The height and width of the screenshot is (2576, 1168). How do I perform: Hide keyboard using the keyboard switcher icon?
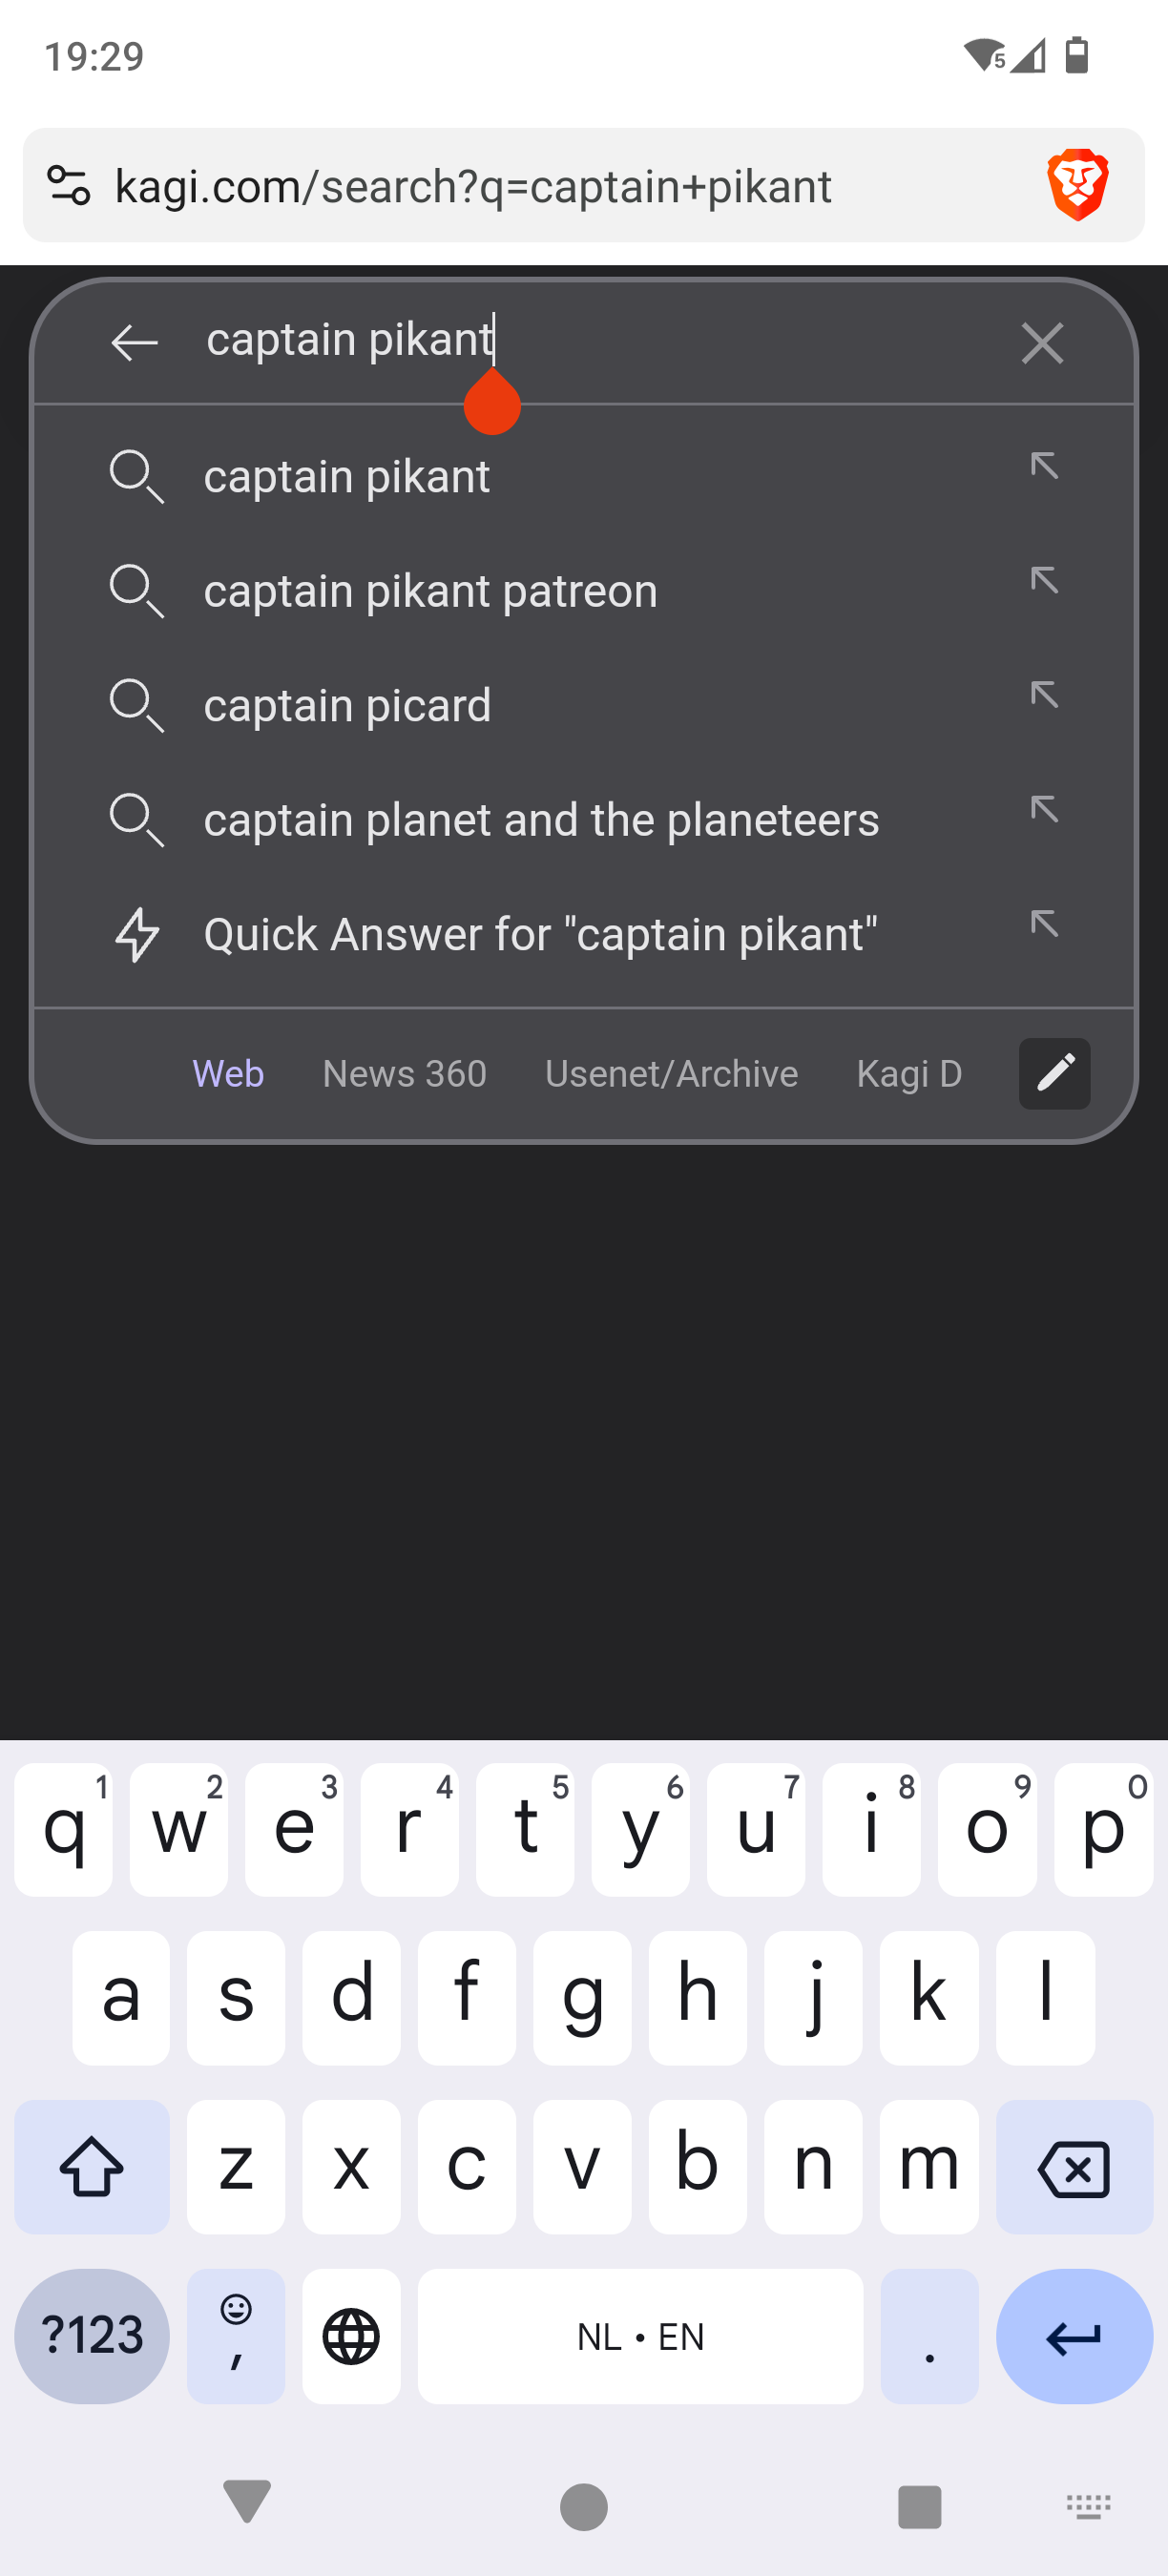[x=1088, y=2507]
